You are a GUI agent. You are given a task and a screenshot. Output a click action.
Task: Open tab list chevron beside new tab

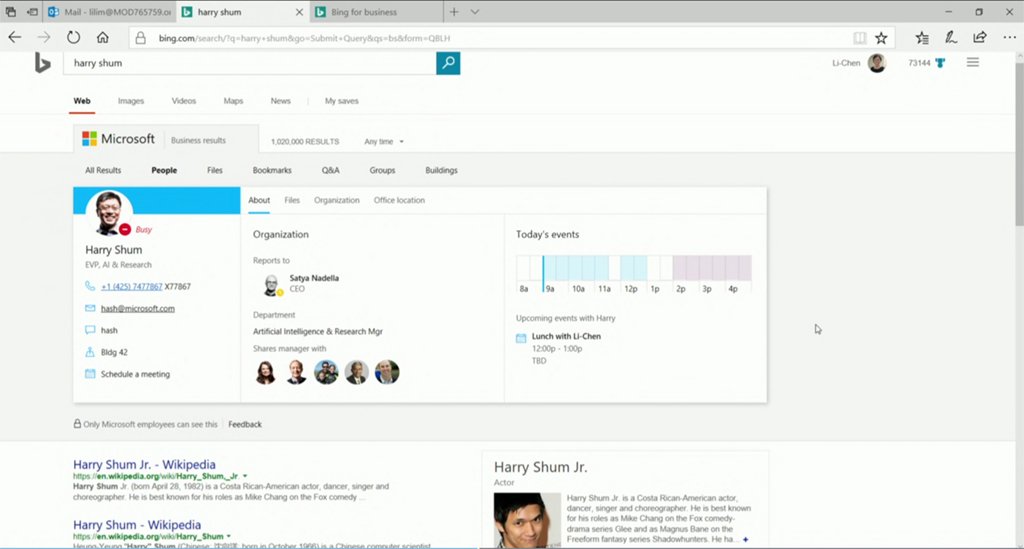(x=475, y=12)
